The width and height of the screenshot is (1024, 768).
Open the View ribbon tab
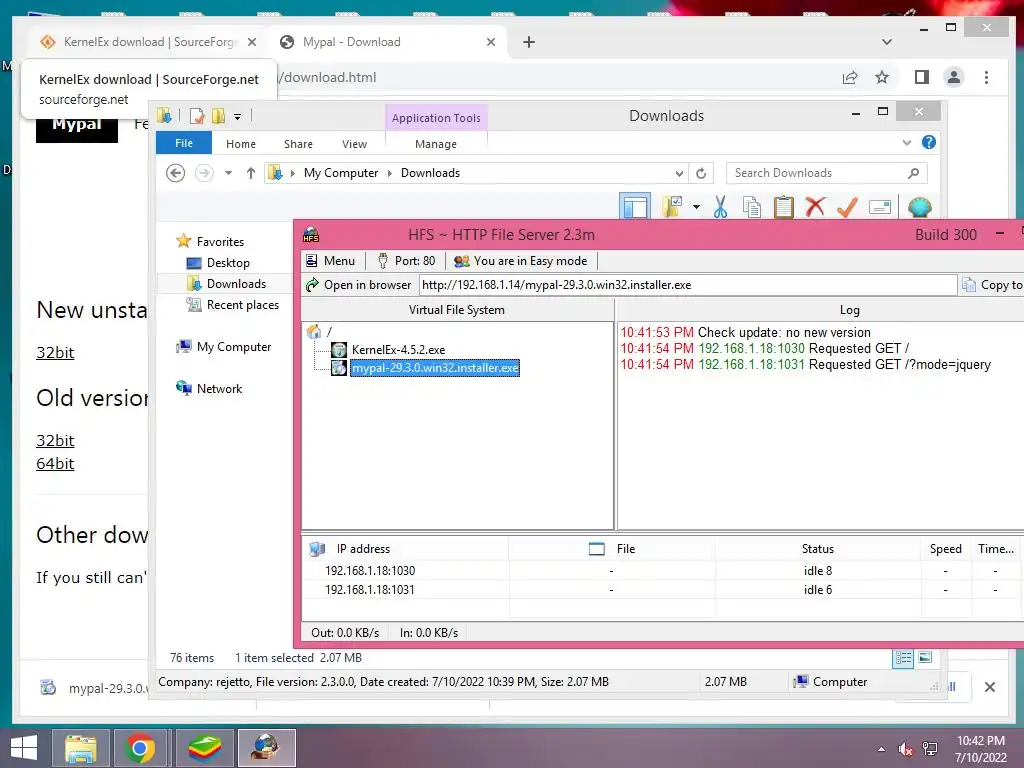point(354,144)
